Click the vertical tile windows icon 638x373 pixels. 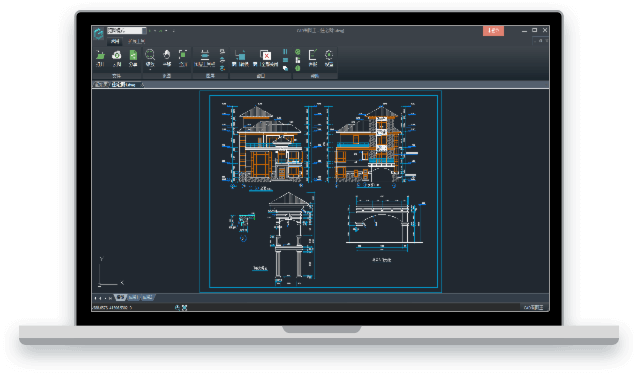click(x=285, y=52)
